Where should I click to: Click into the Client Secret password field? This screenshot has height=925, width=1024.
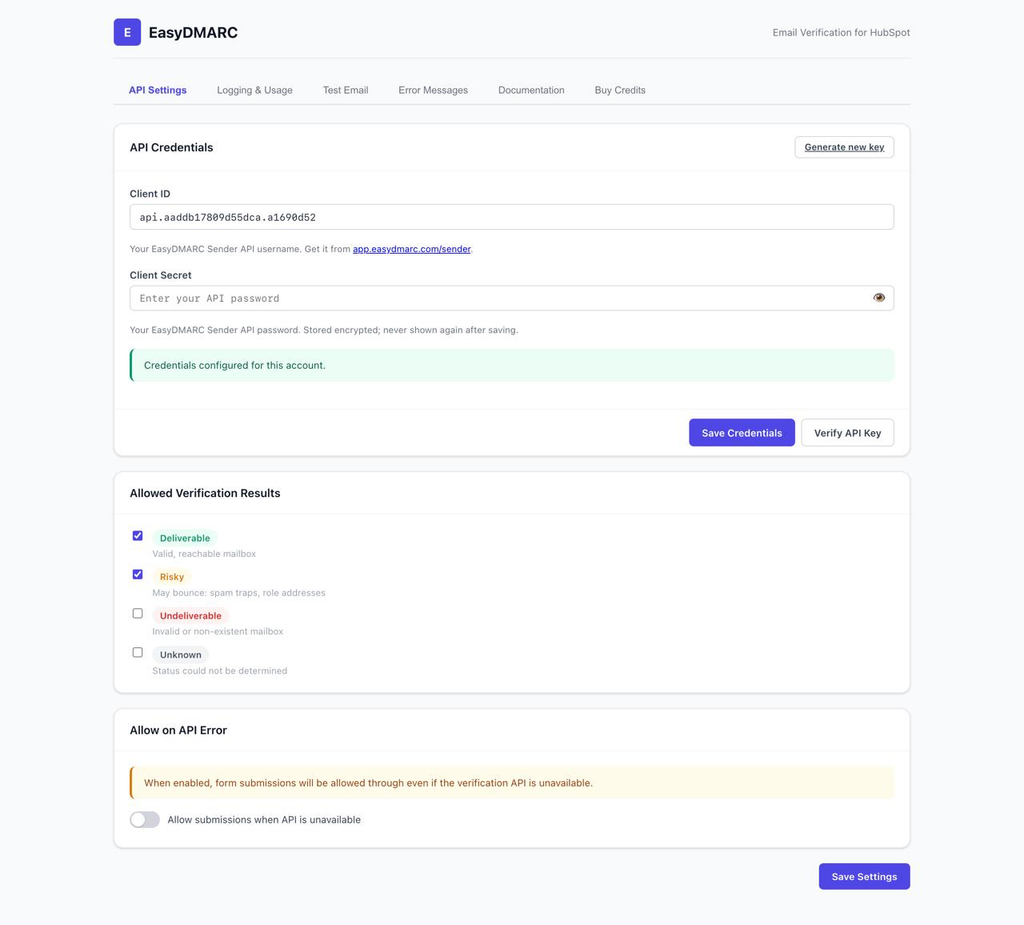pos(500,298)
